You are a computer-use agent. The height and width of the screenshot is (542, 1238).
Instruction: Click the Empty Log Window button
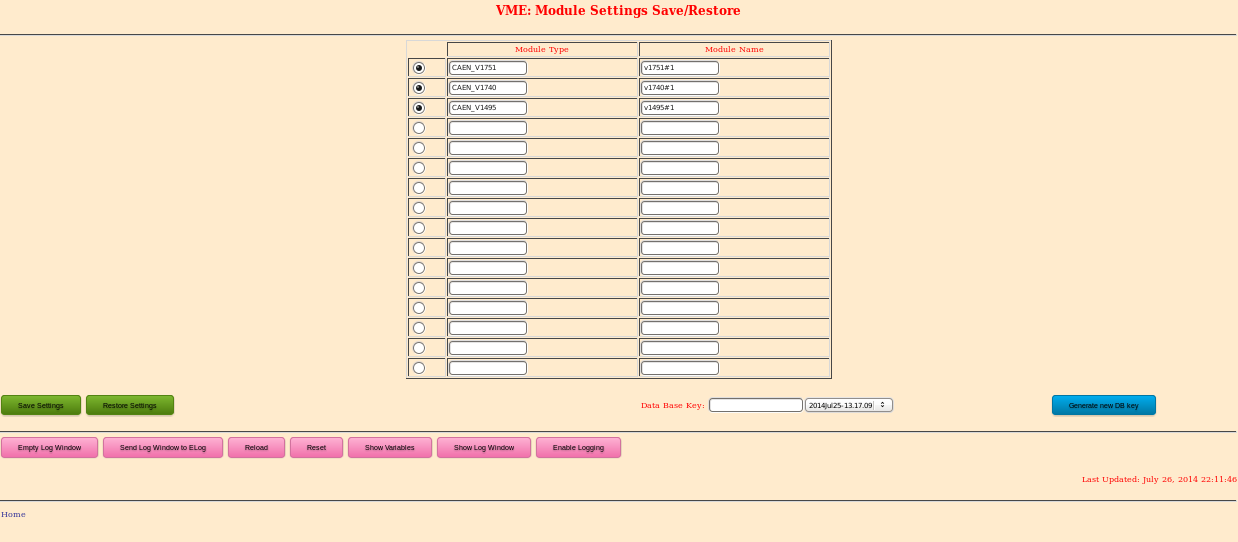[x=50, y=448]
